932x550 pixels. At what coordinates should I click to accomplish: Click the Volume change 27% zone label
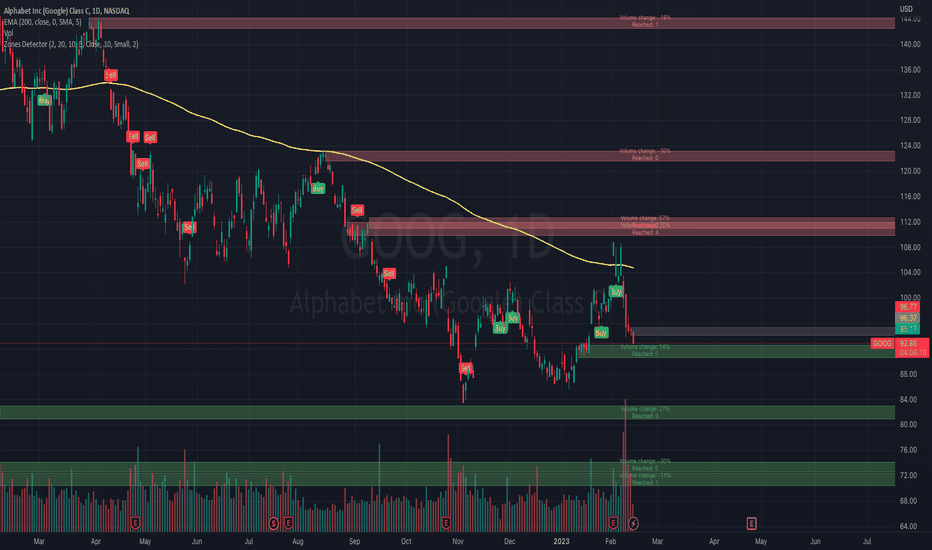click(x=645, y=409)
